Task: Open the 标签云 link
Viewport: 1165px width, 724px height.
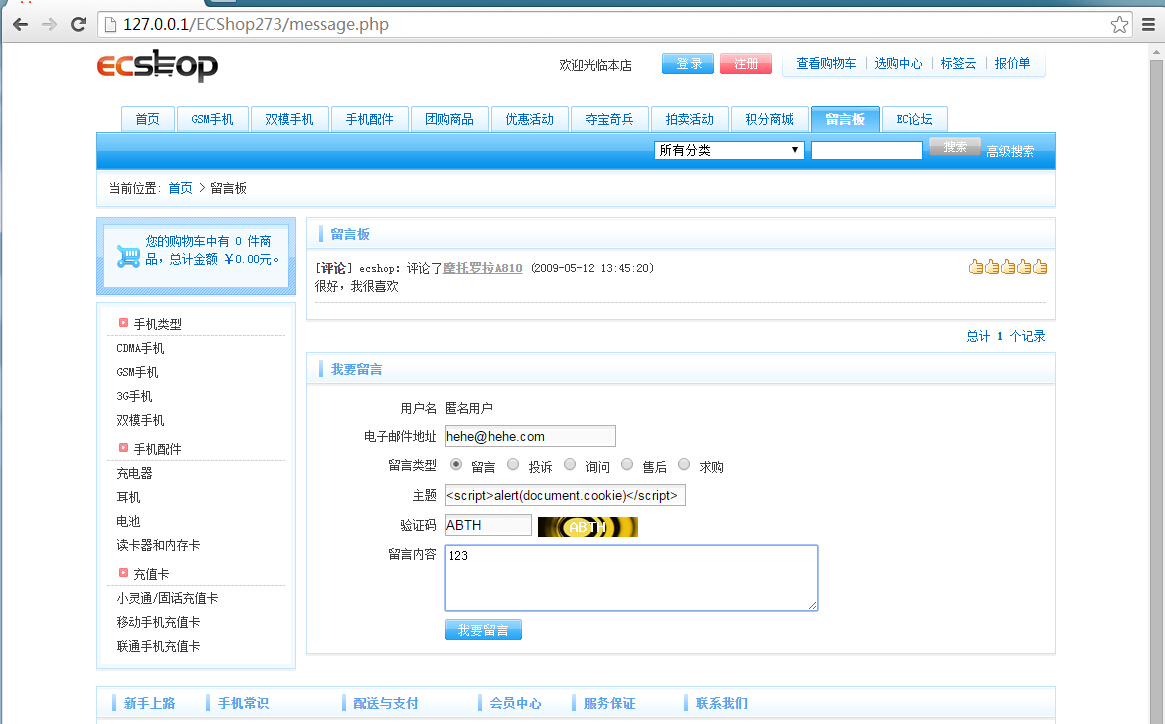Action: (x=958, y=63)
